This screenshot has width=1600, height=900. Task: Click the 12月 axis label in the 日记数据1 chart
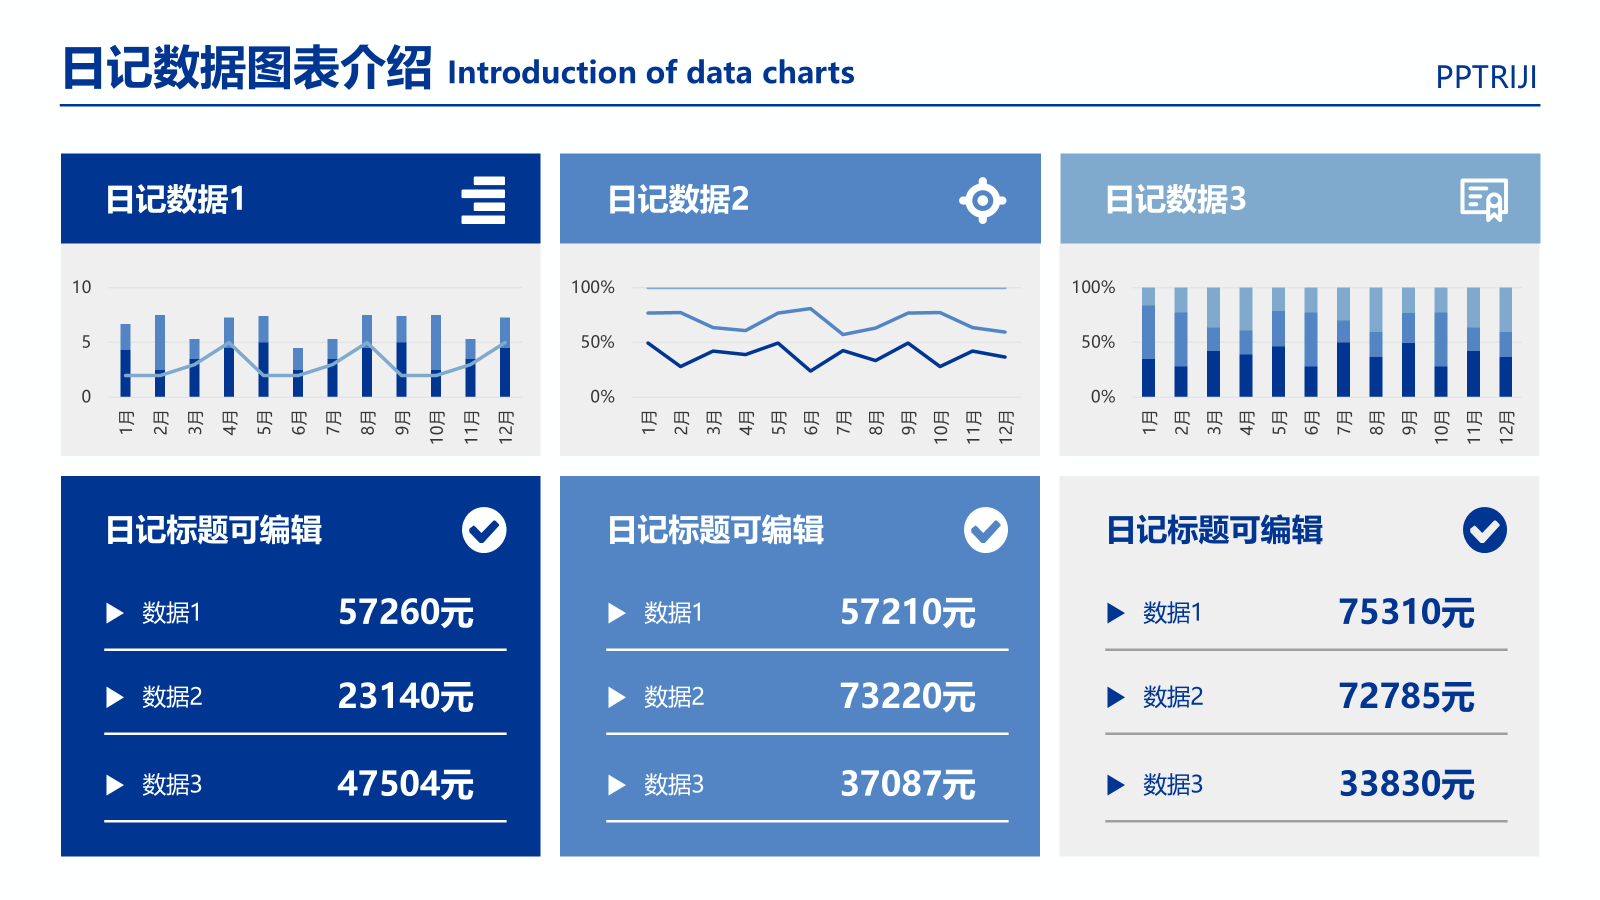click(506, 427)
